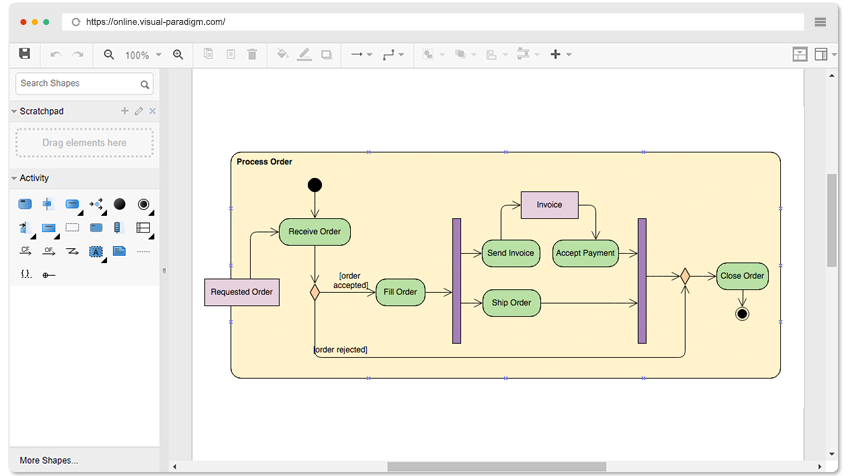Viewport: 848px width, 476px height.
Task: Select the Activity Final Node shape
Action: [x=143, y=204]
